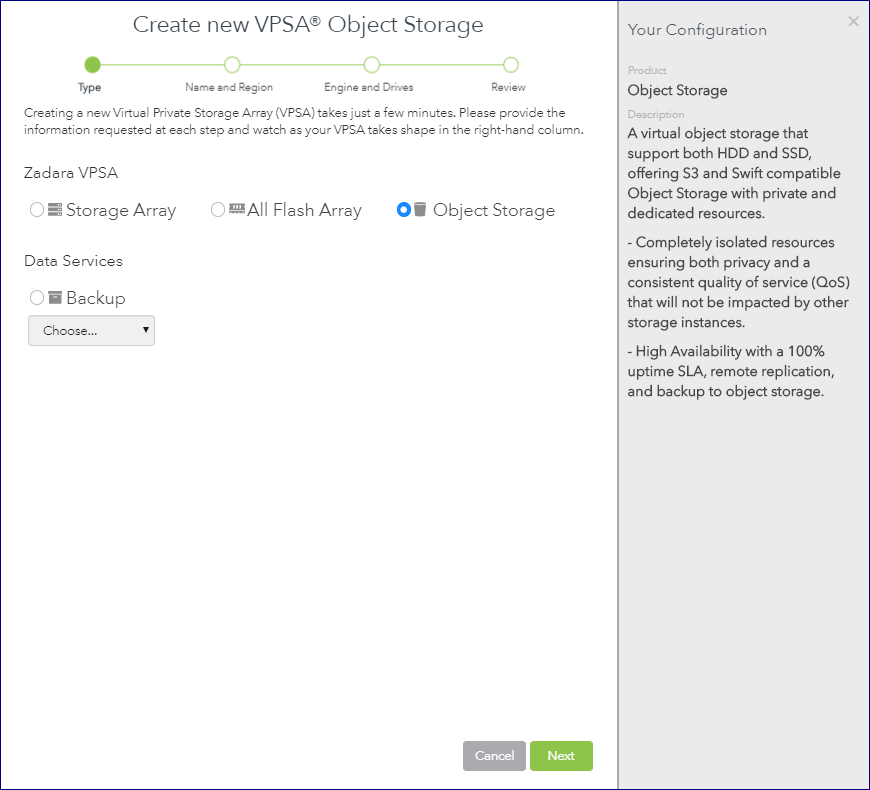Open the Choose... dropdown under Backup
Image resolution: width=870 pixels, height=790 pixels.
point(92,331)
